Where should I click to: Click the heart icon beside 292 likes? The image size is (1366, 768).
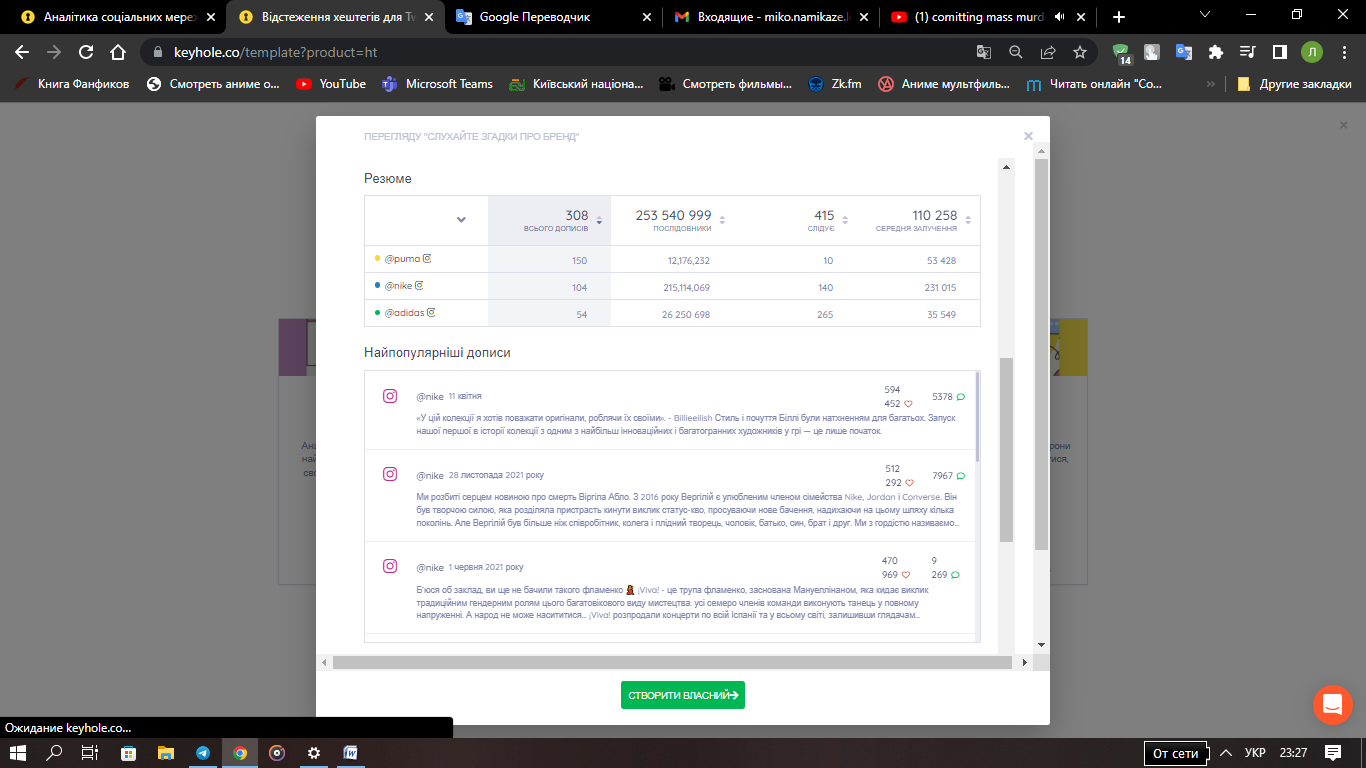click(x=909, y=483)
